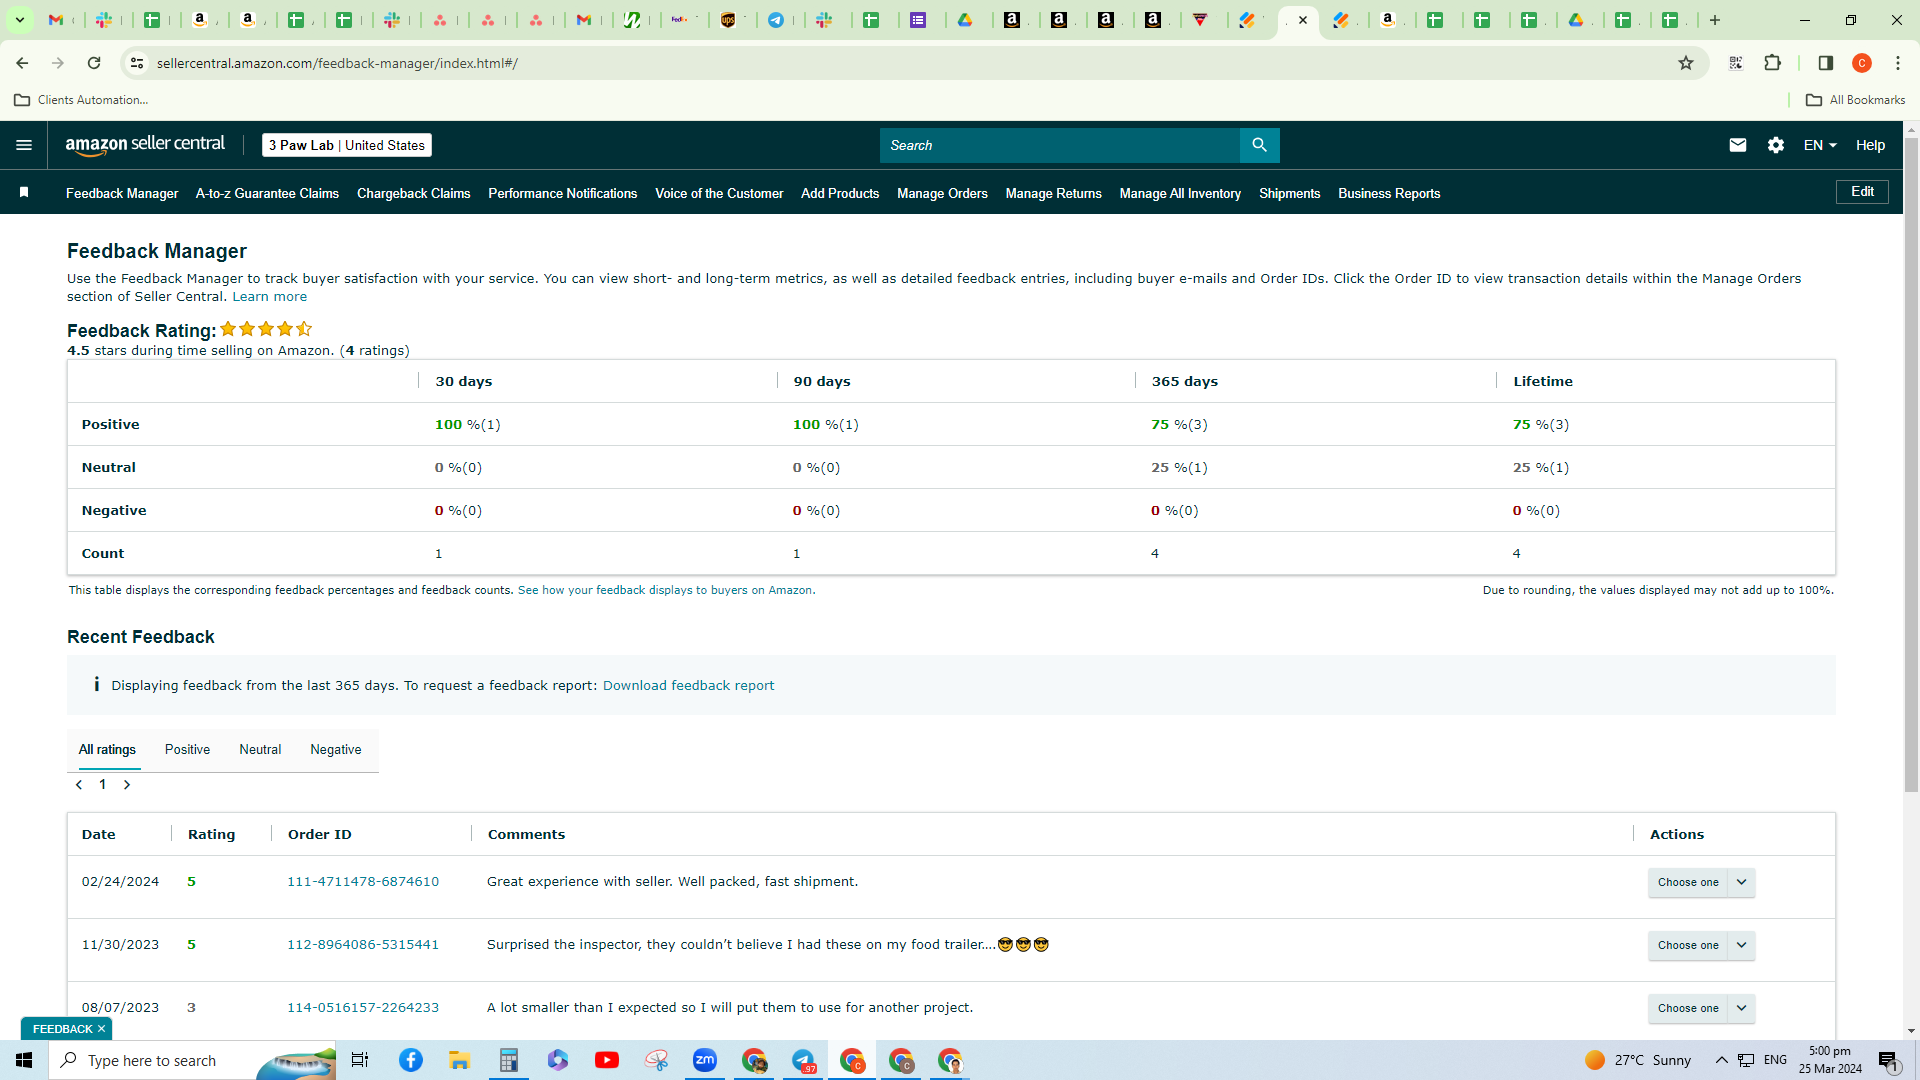
Task: Open the messages envelope icon
Action: (x=1738, y=145)
